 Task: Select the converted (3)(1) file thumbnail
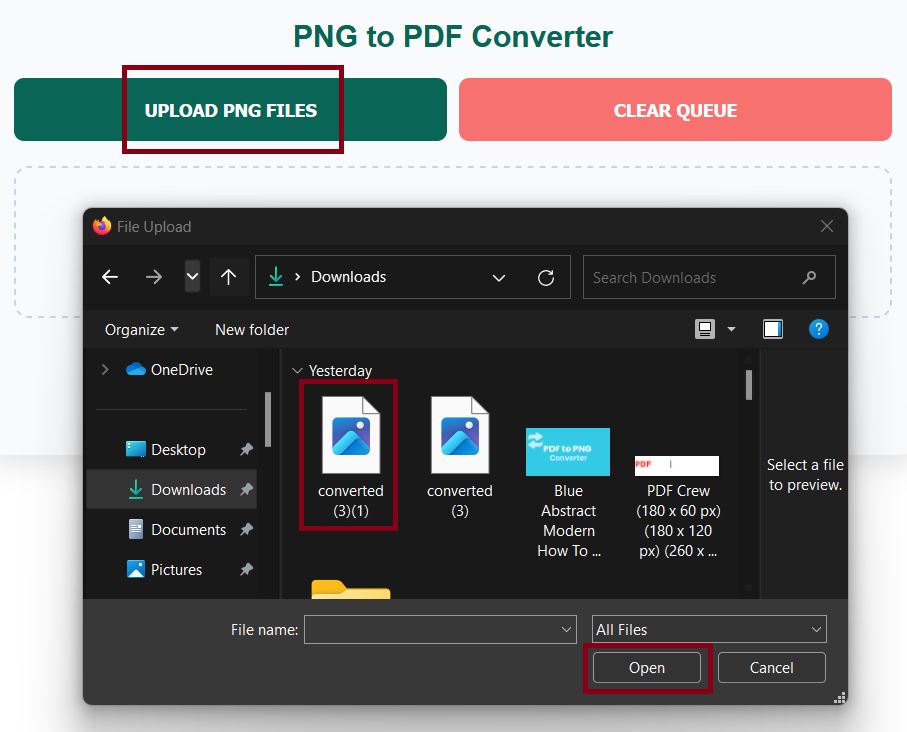(350, 435)
